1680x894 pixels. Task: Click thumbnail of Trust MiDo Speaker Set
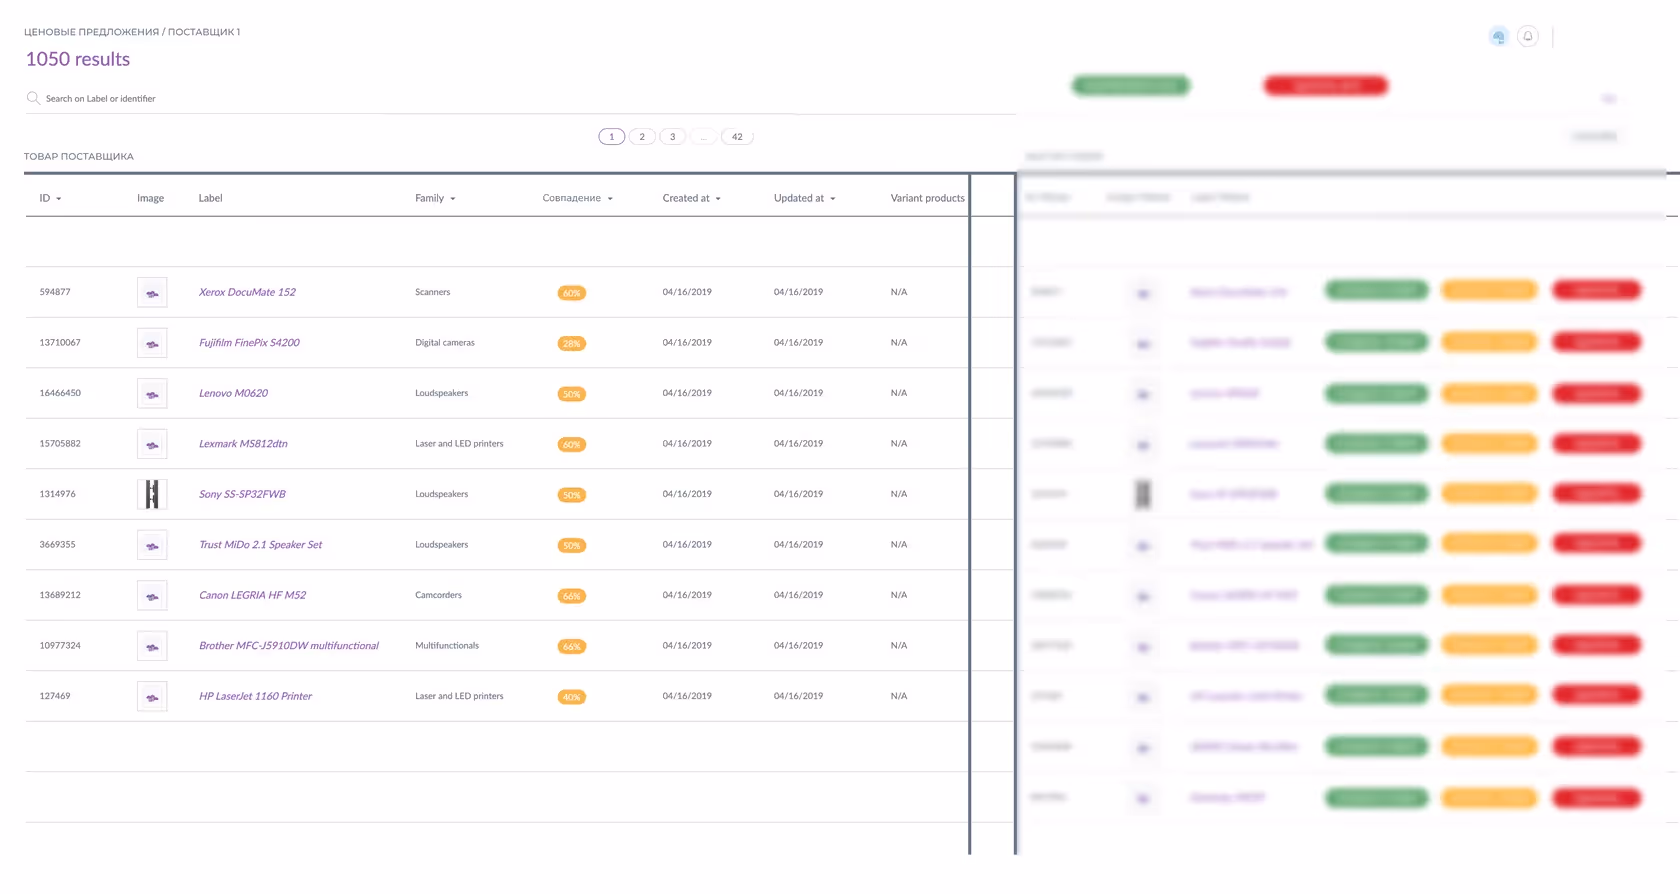(152, 545)
